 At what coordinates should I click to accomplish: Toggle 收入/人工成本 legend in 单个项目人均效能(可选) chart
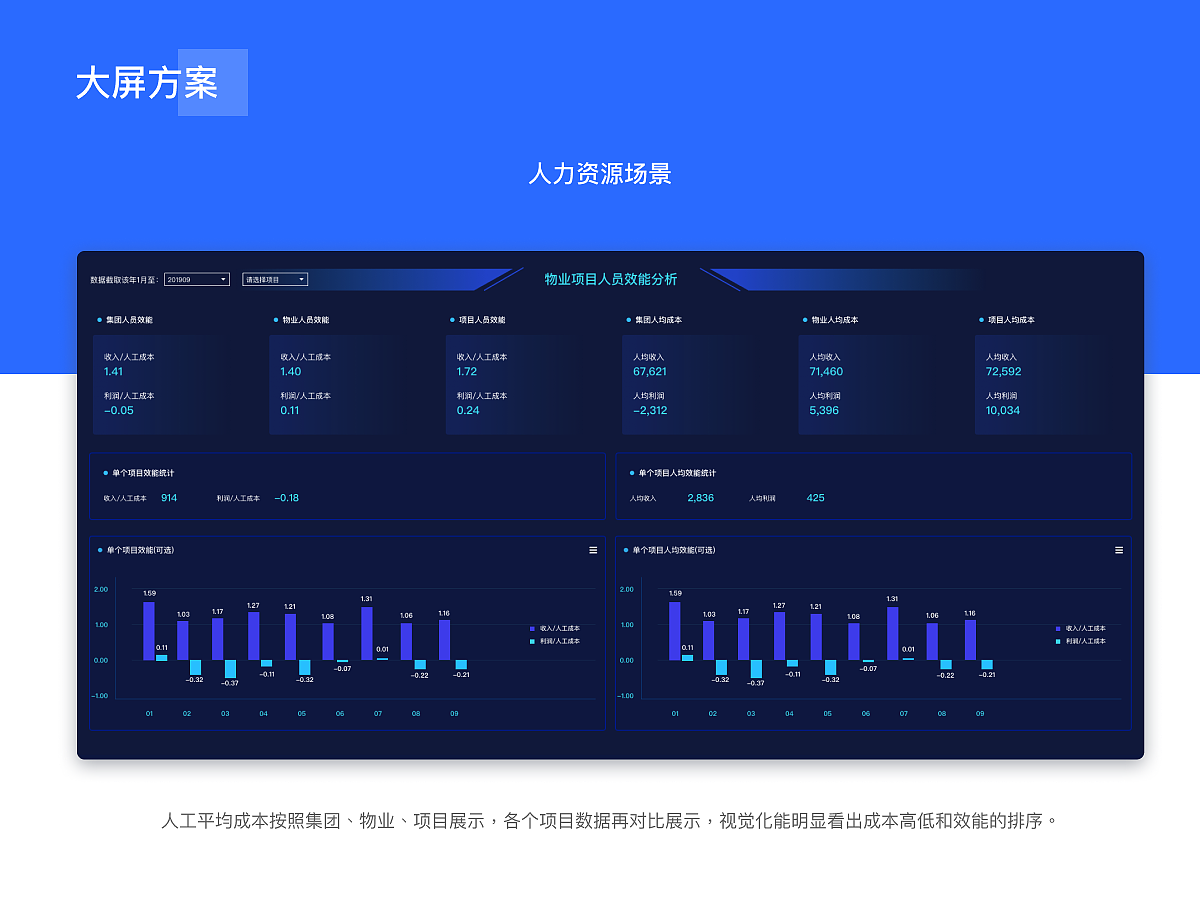tap(1080, 628)
